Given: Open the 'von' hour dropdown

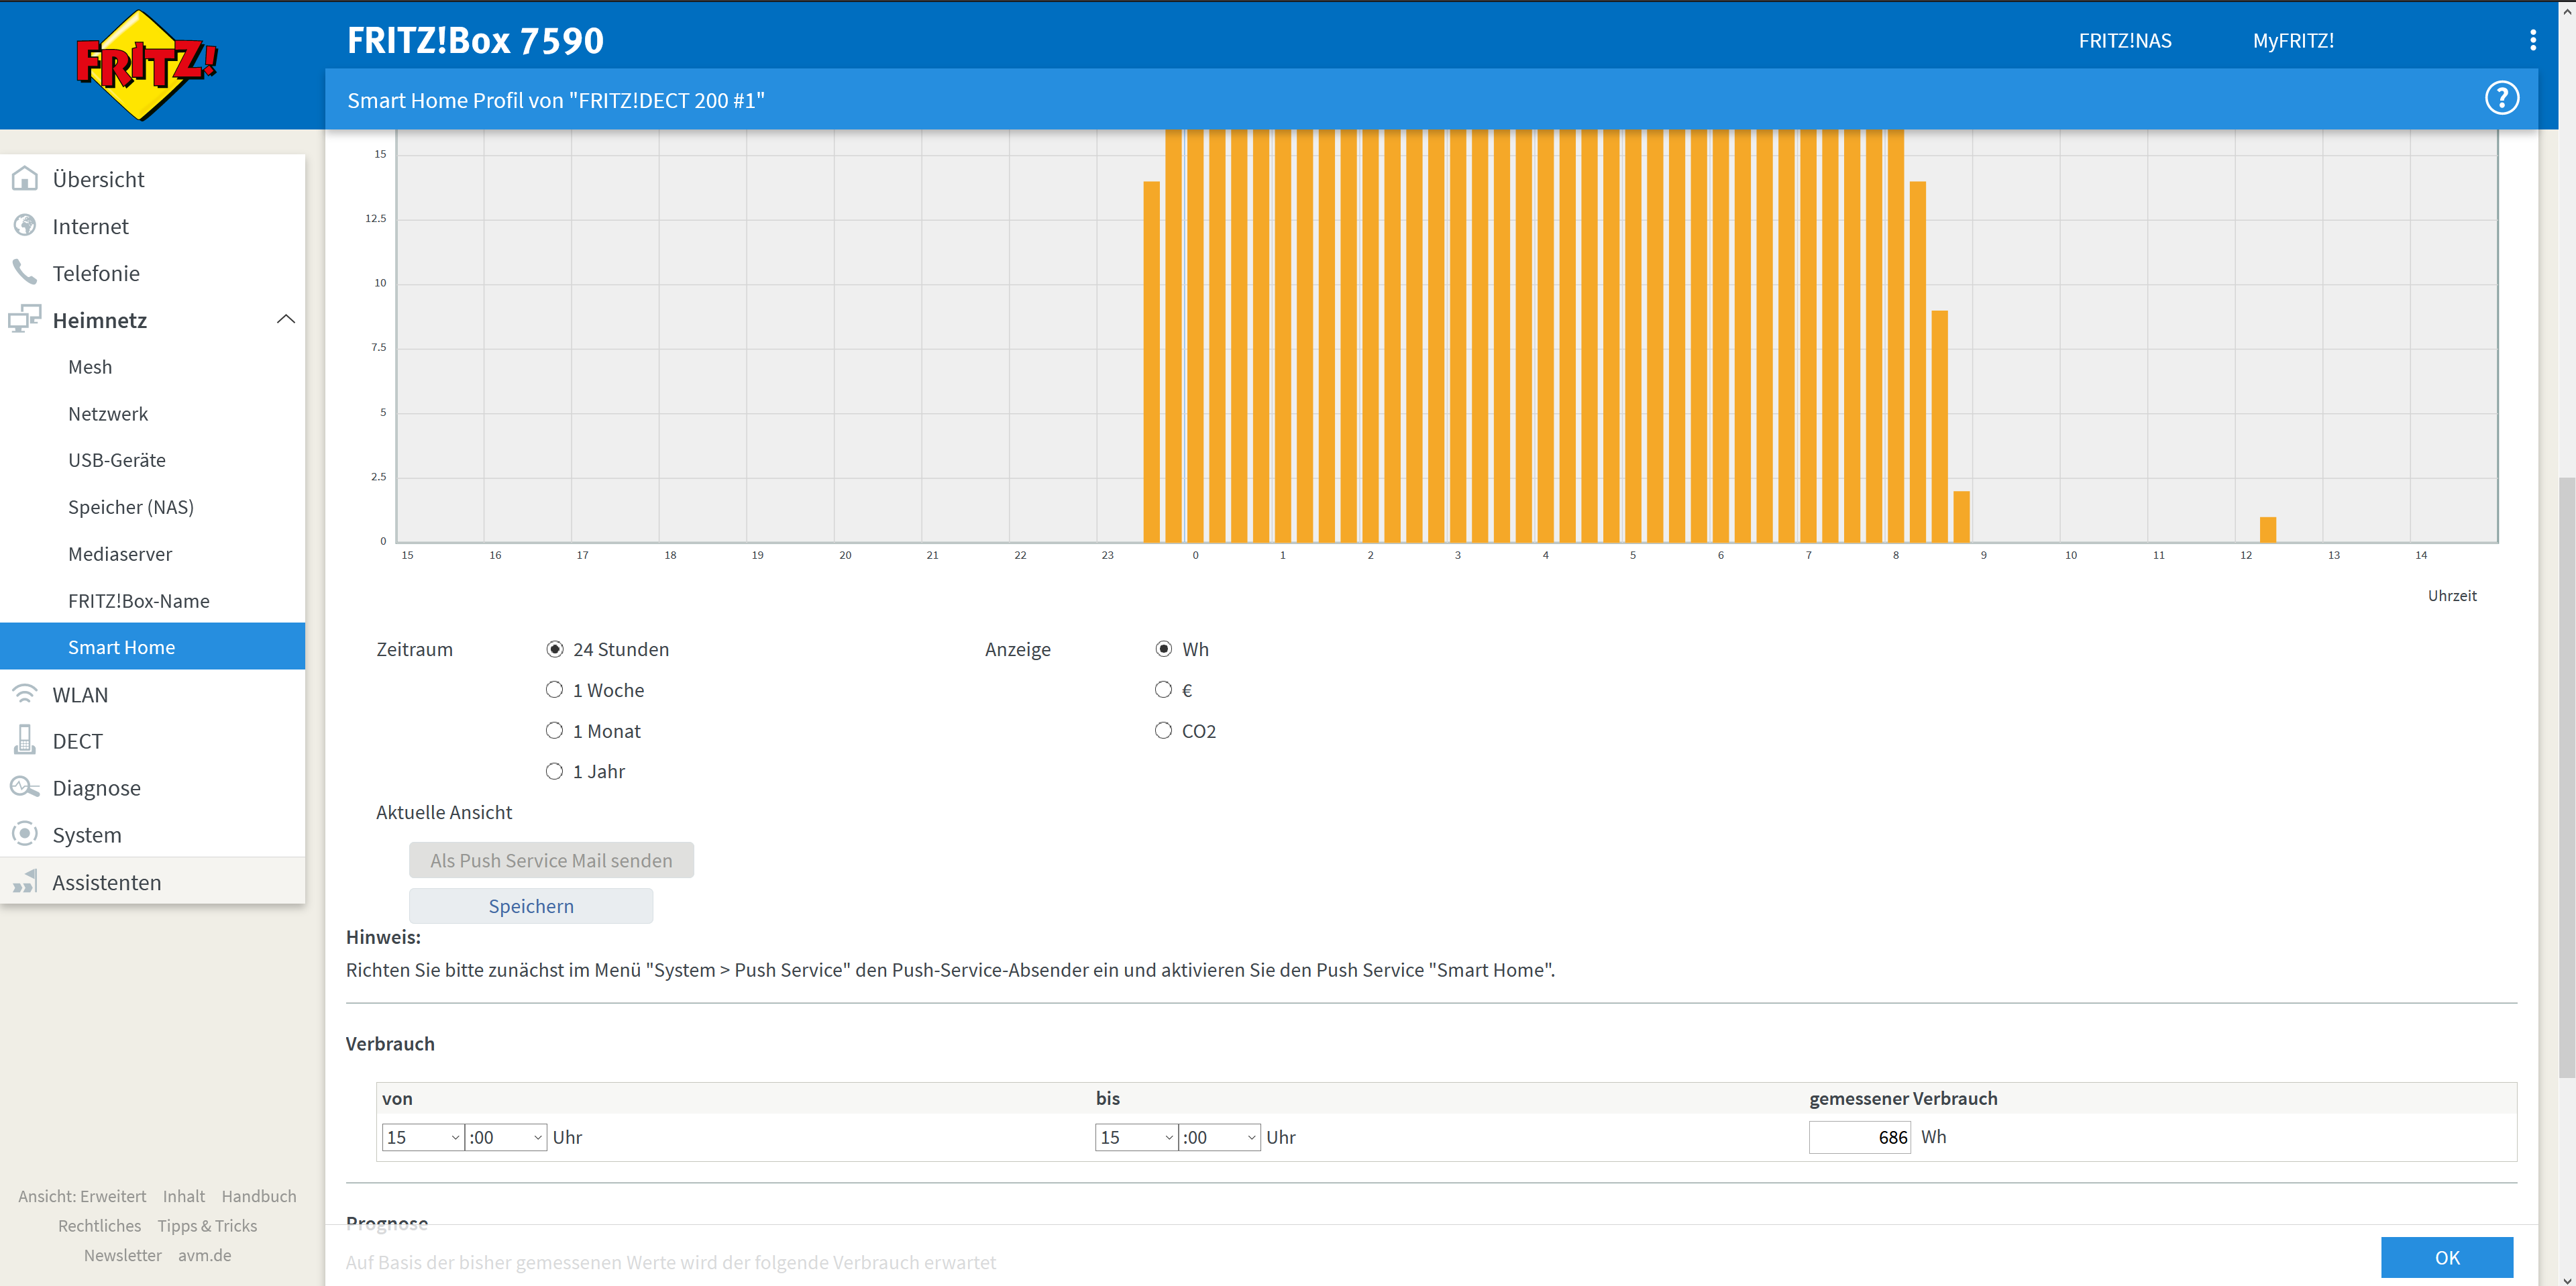Looking at the screenshot, I should (423, 1137).
